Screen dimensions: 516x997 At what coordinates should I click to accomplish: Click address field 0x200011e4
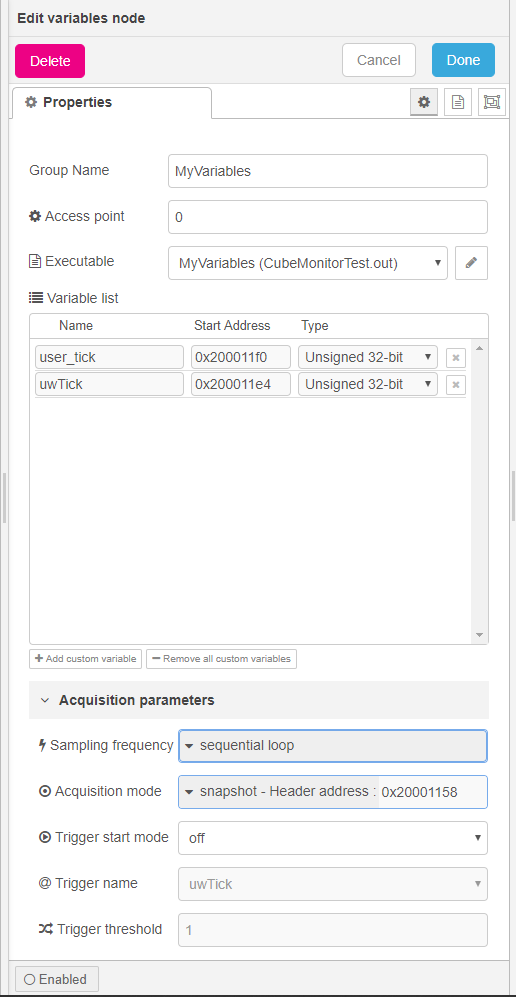coord(241,384)
